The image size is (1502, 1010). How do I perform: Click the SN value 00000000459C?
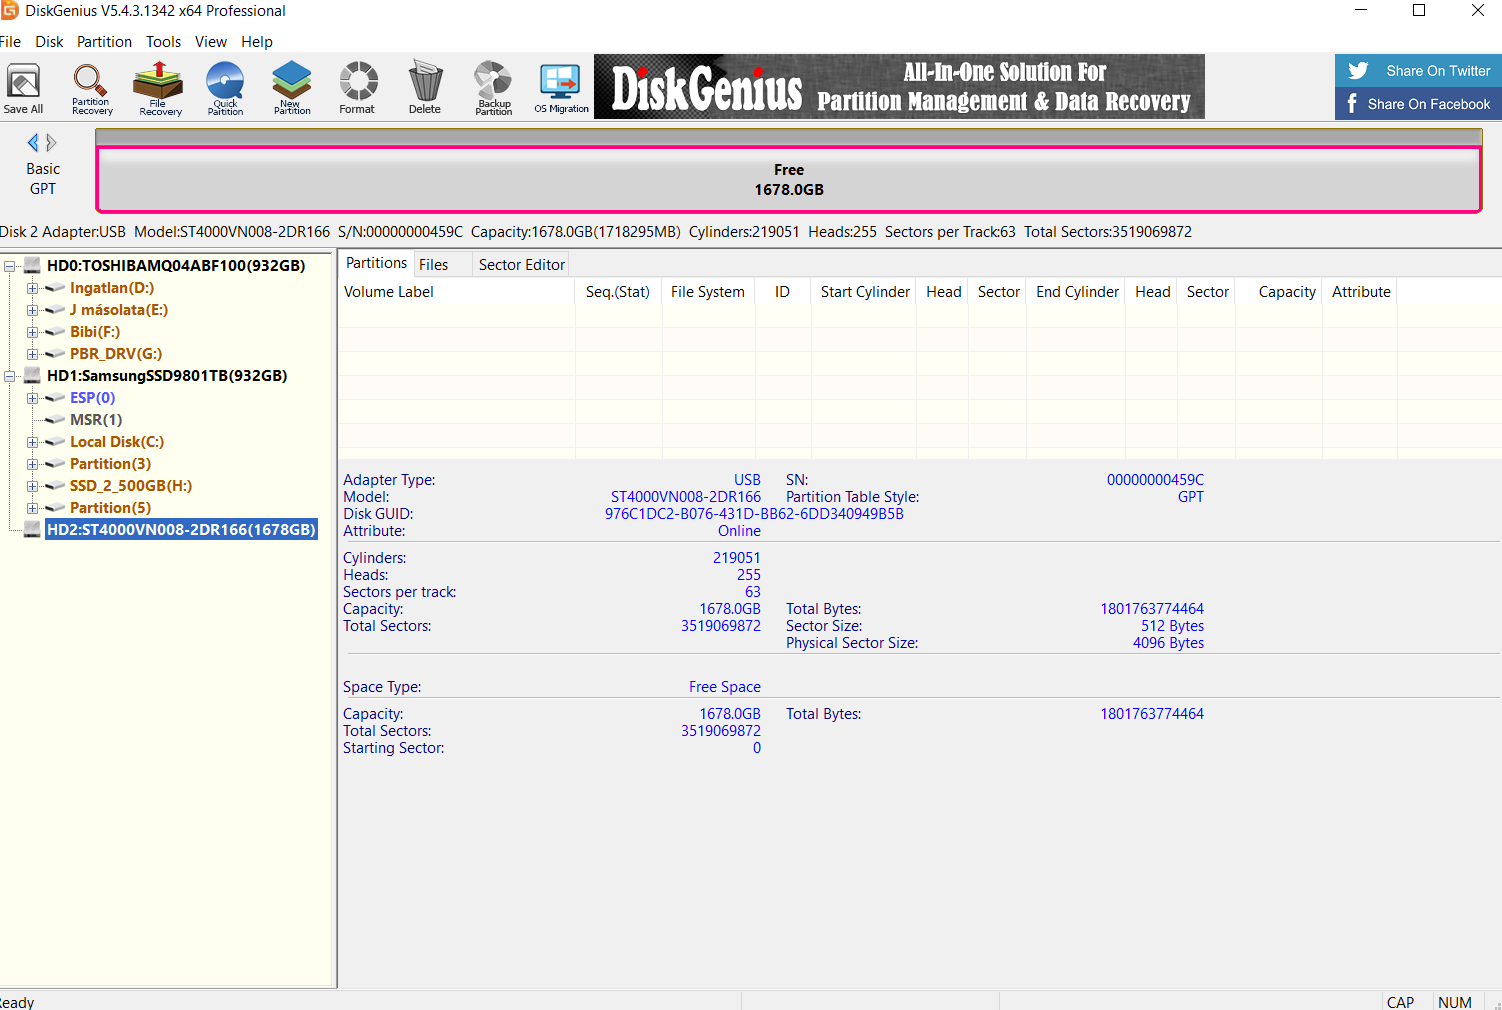[x=1155, y=480]
